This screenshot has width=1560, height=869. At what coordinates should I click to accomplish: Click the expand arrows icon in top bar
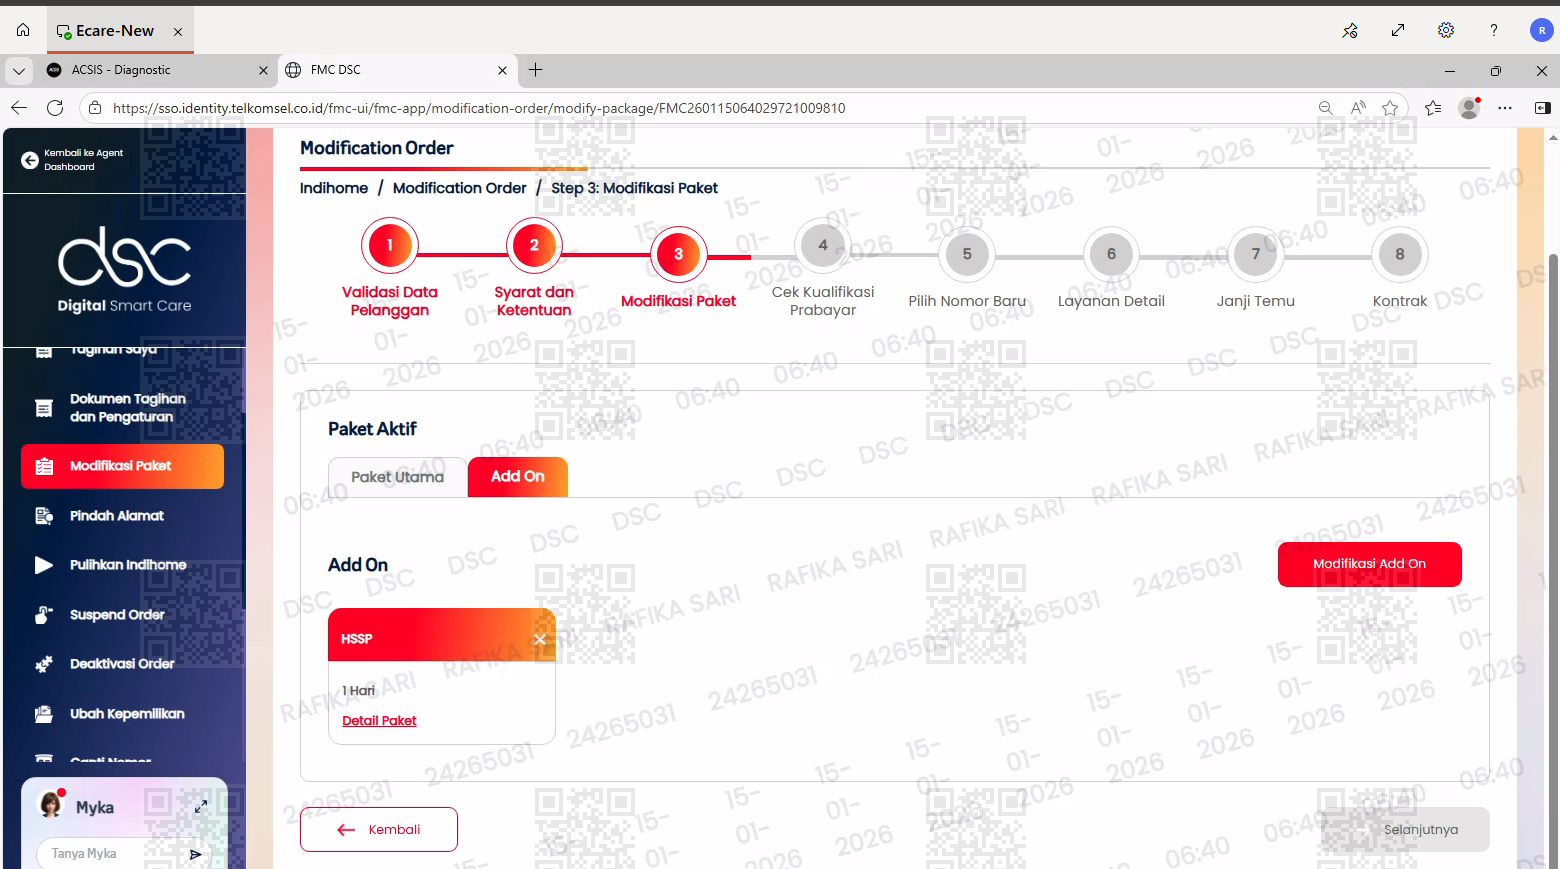click(1398, 30)
